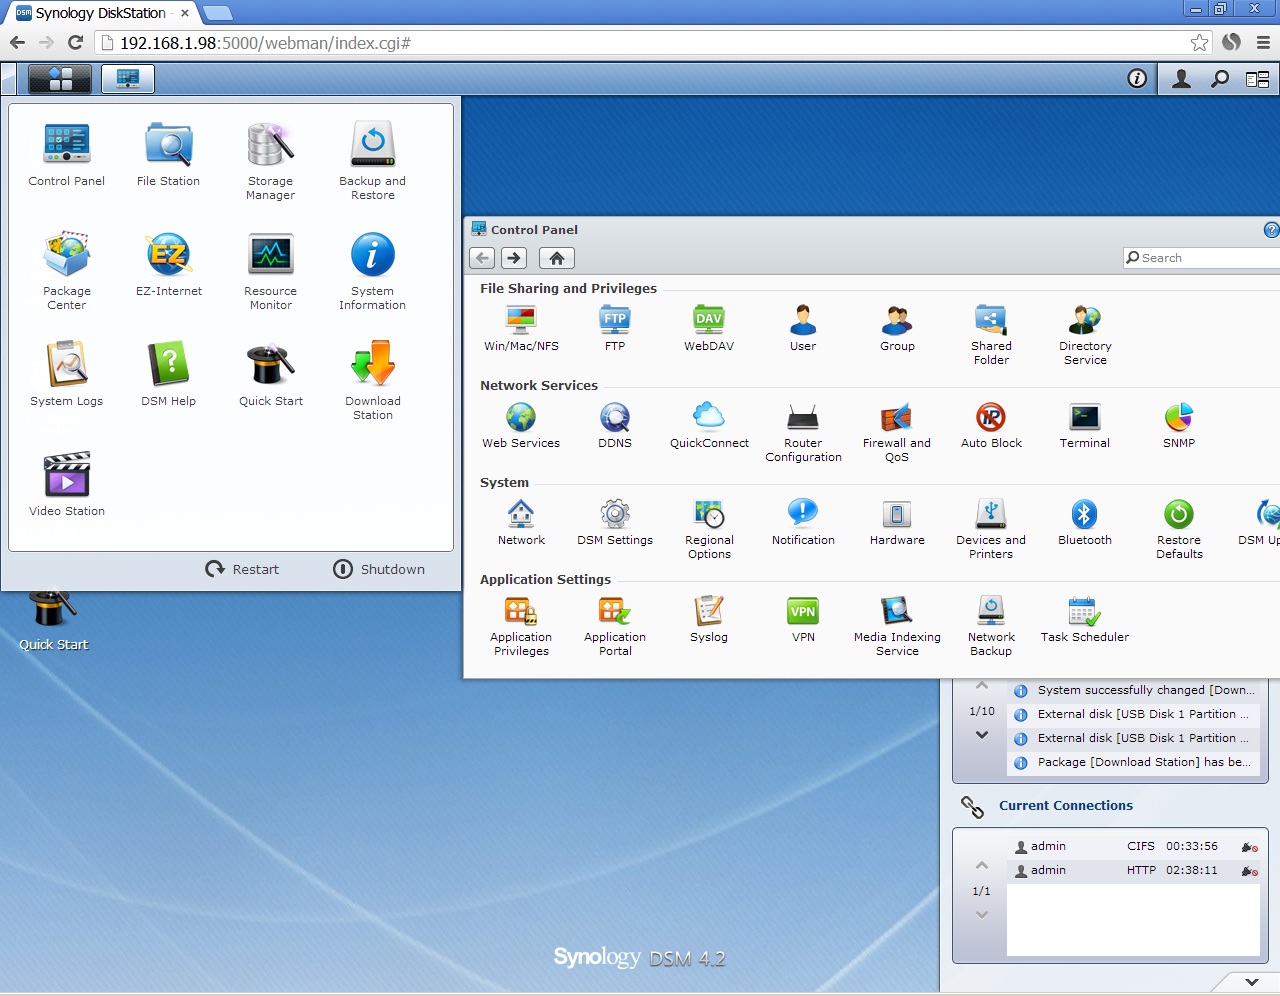Open Firewall and QoS
Image resolution: width=1280 pixels, height=996 pixels.
897,433
